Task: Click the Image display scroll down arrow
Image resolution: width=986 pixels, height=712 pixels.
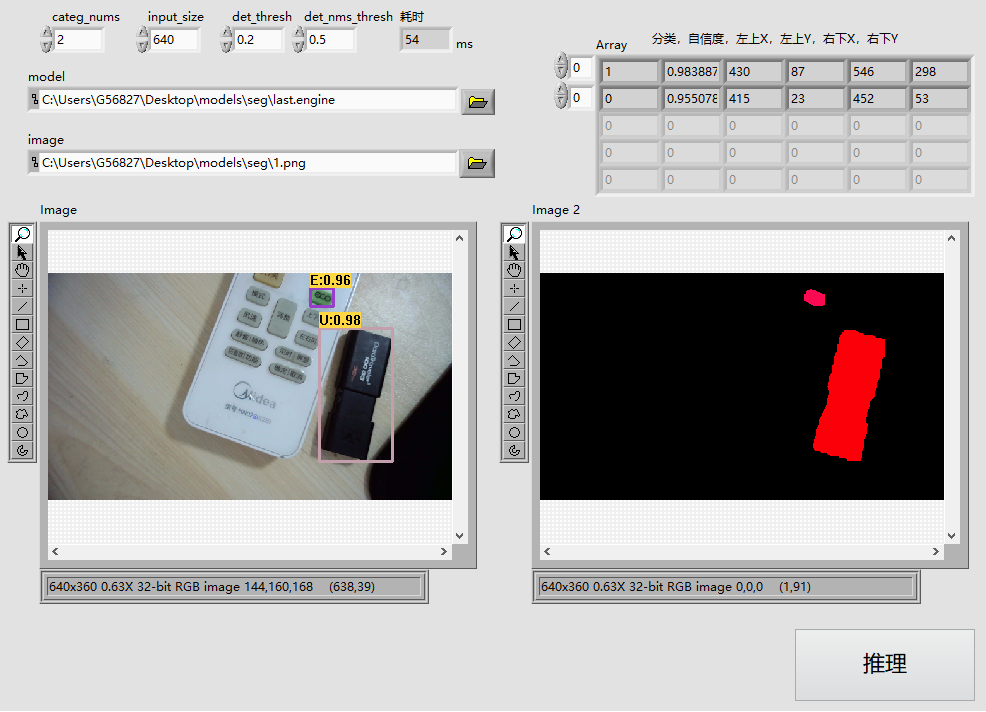Action: click(x=459, y=536)
